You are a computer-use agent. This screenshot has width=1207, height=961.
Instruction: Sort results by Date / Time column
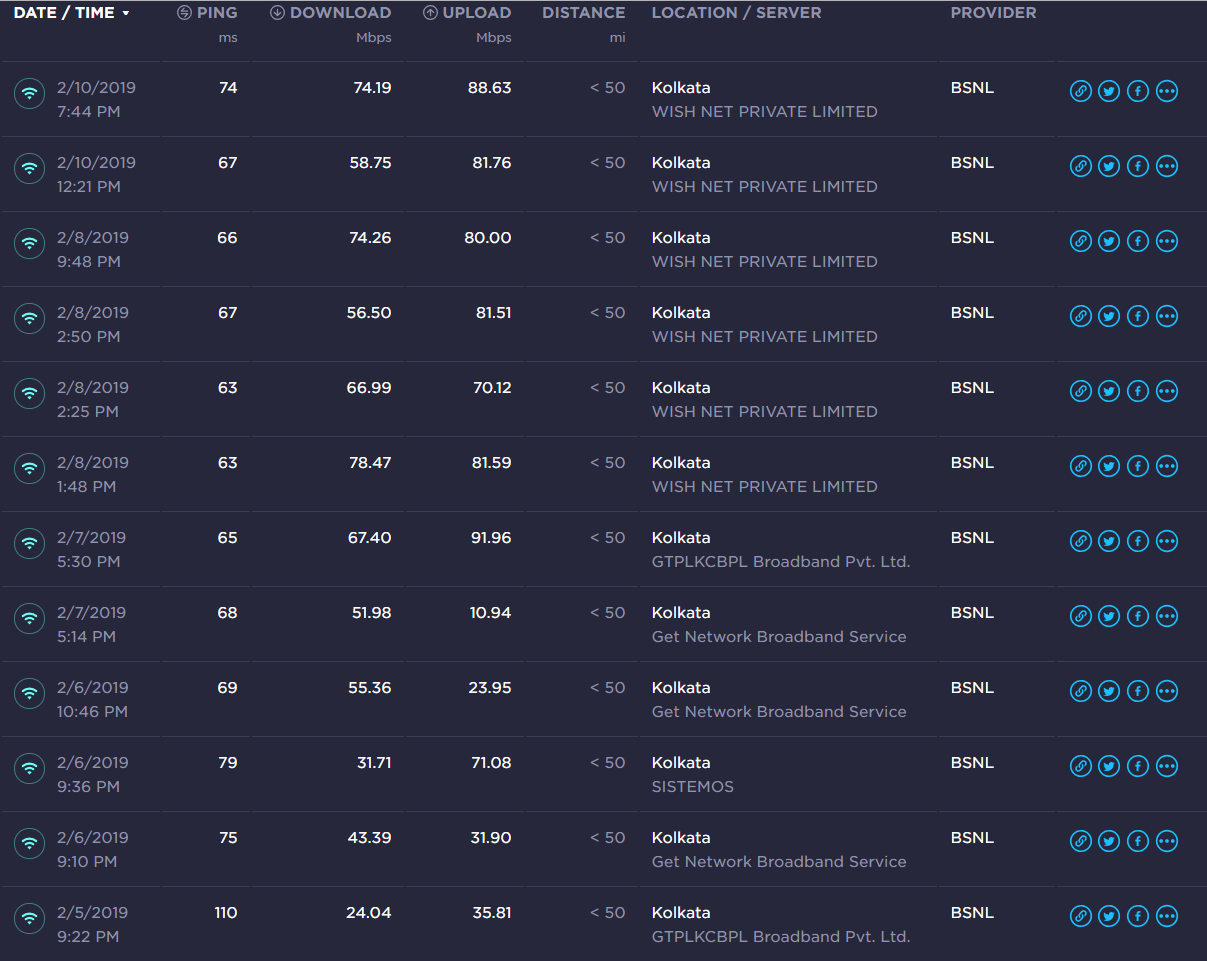tap(71, 13)
